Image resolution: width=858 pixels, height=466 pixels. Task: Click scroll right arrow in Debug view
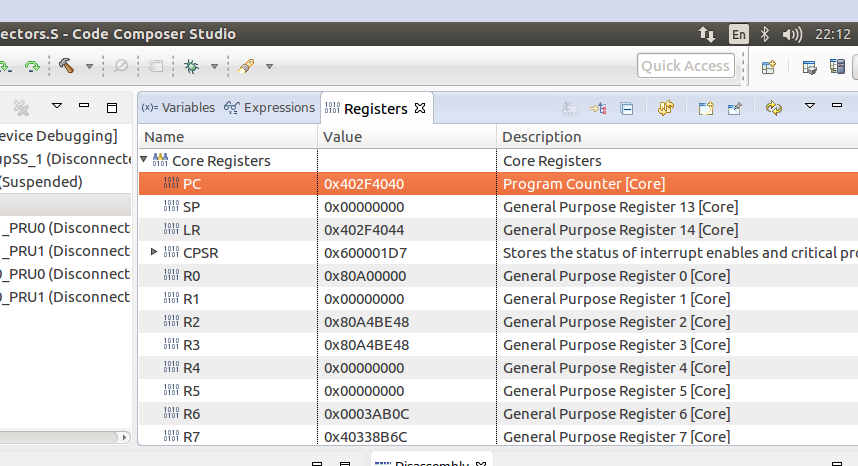124,437
